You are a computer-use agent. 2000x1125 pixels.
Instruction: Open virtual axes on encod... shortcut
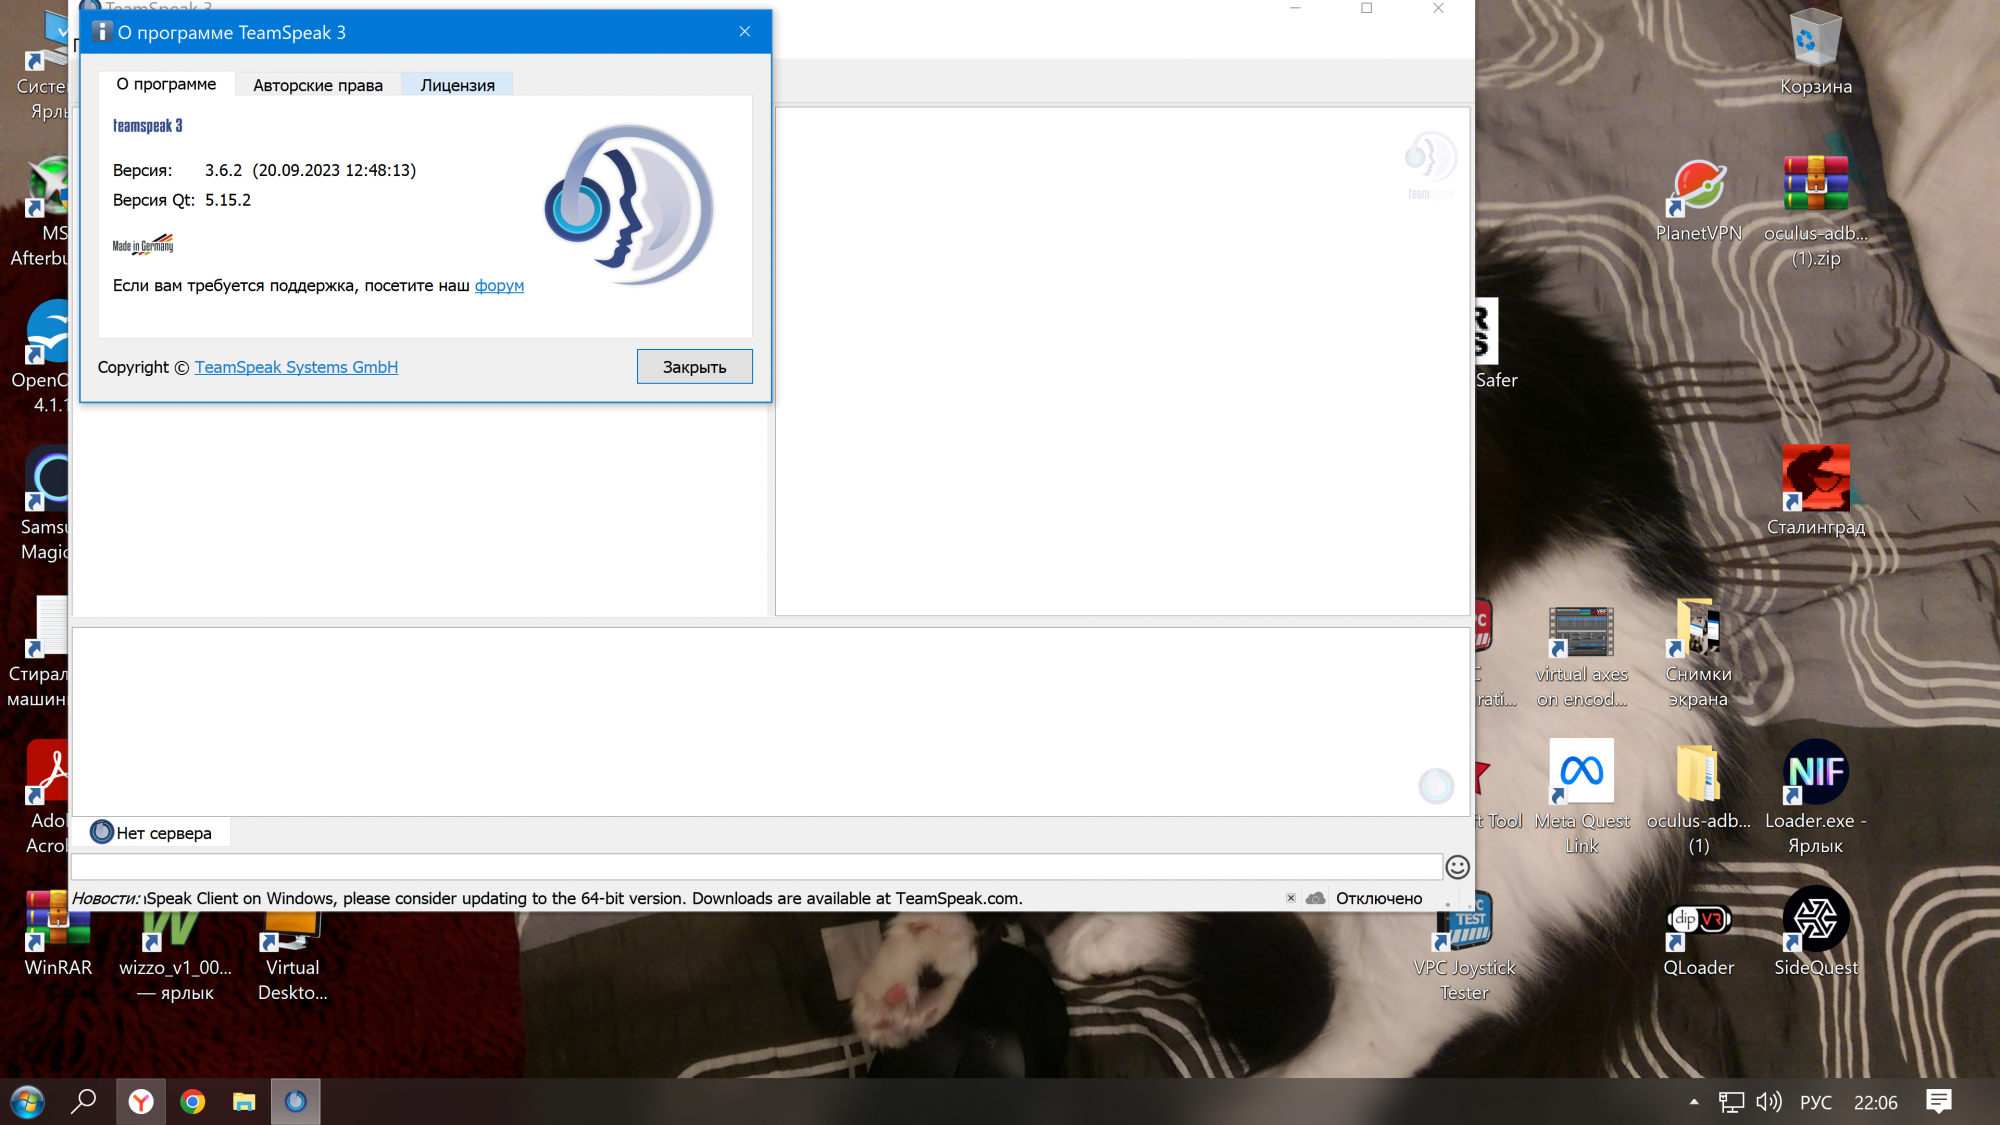point(1581,657)
